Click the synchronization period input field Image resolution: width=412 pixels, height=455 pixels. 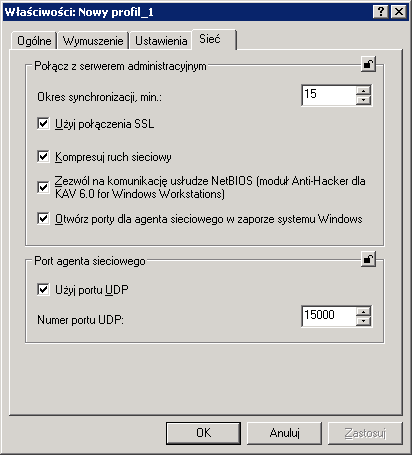(329, 95)
